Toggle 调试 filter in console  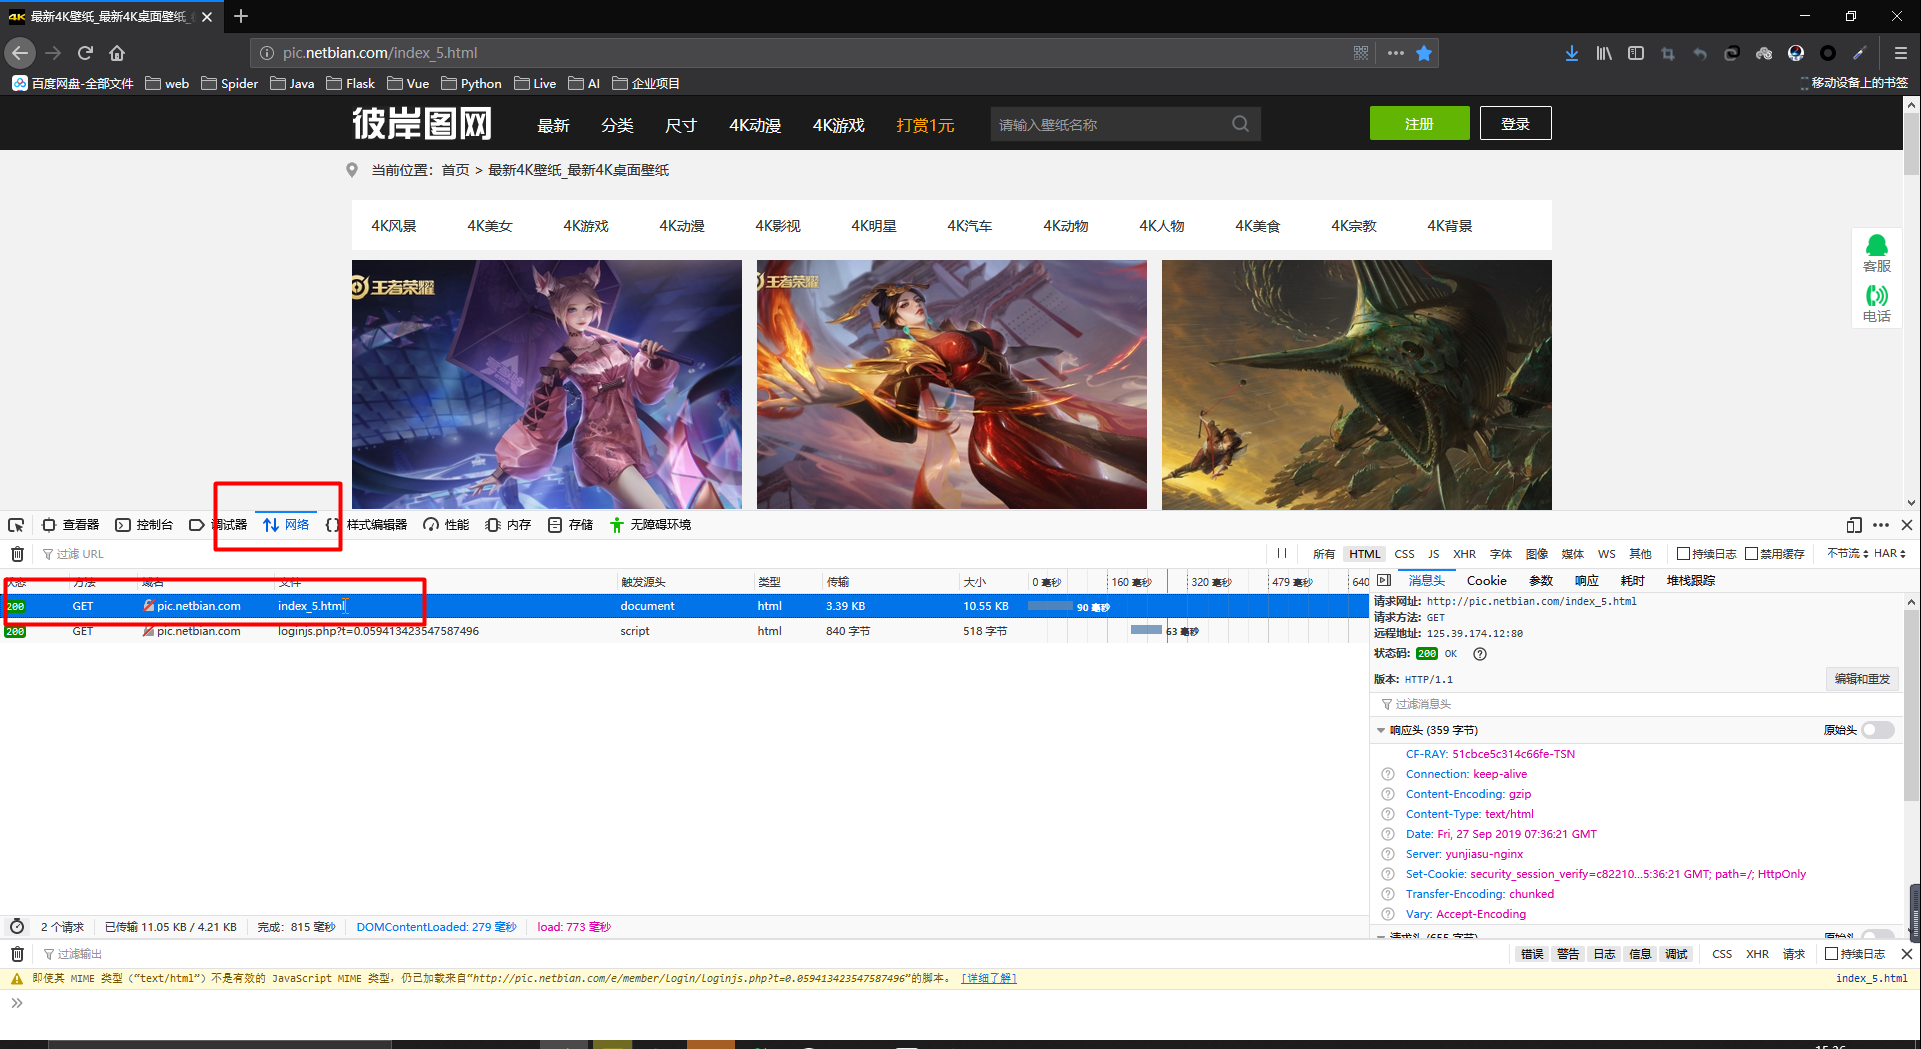pyautogui.click(x=1676, y=954)
